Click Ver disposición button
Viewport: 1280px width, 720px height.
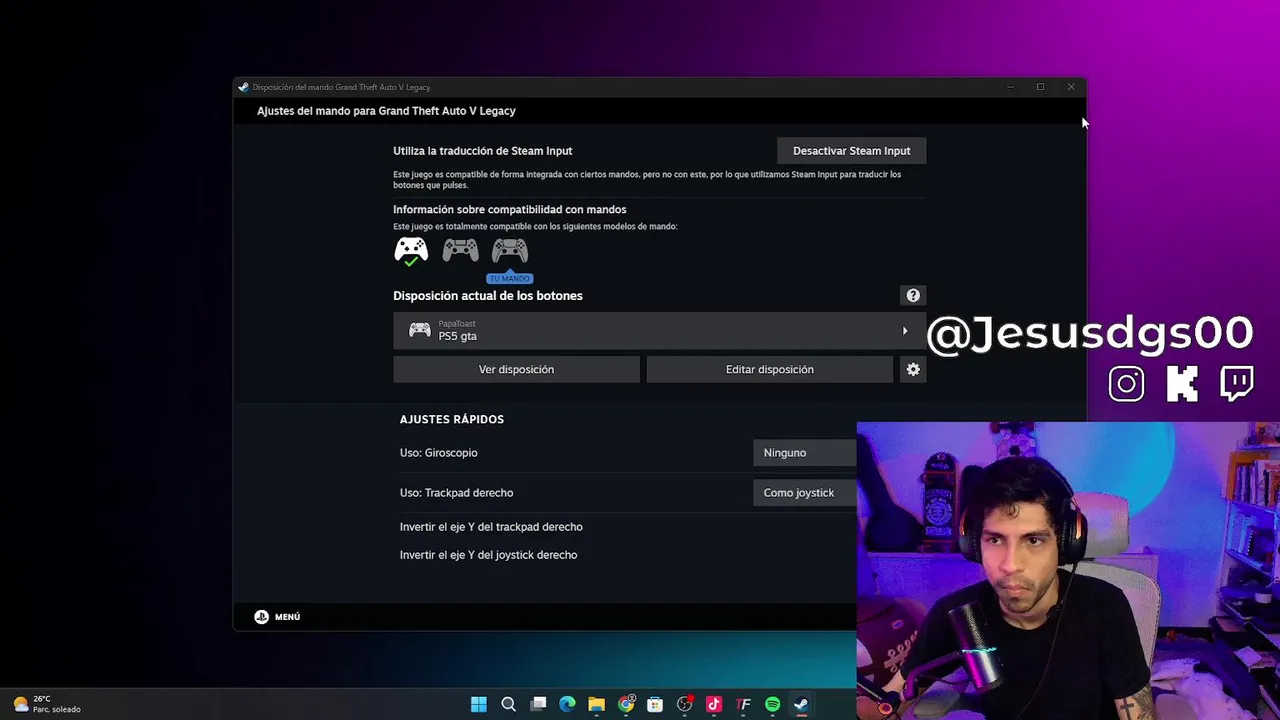(516, 369)
